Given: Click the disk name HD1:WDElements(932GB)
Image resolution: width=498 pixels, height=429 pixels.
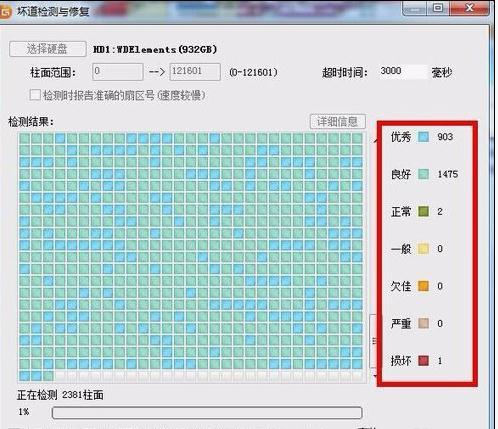Looking at the screenshot, I should tap(155, 50).
